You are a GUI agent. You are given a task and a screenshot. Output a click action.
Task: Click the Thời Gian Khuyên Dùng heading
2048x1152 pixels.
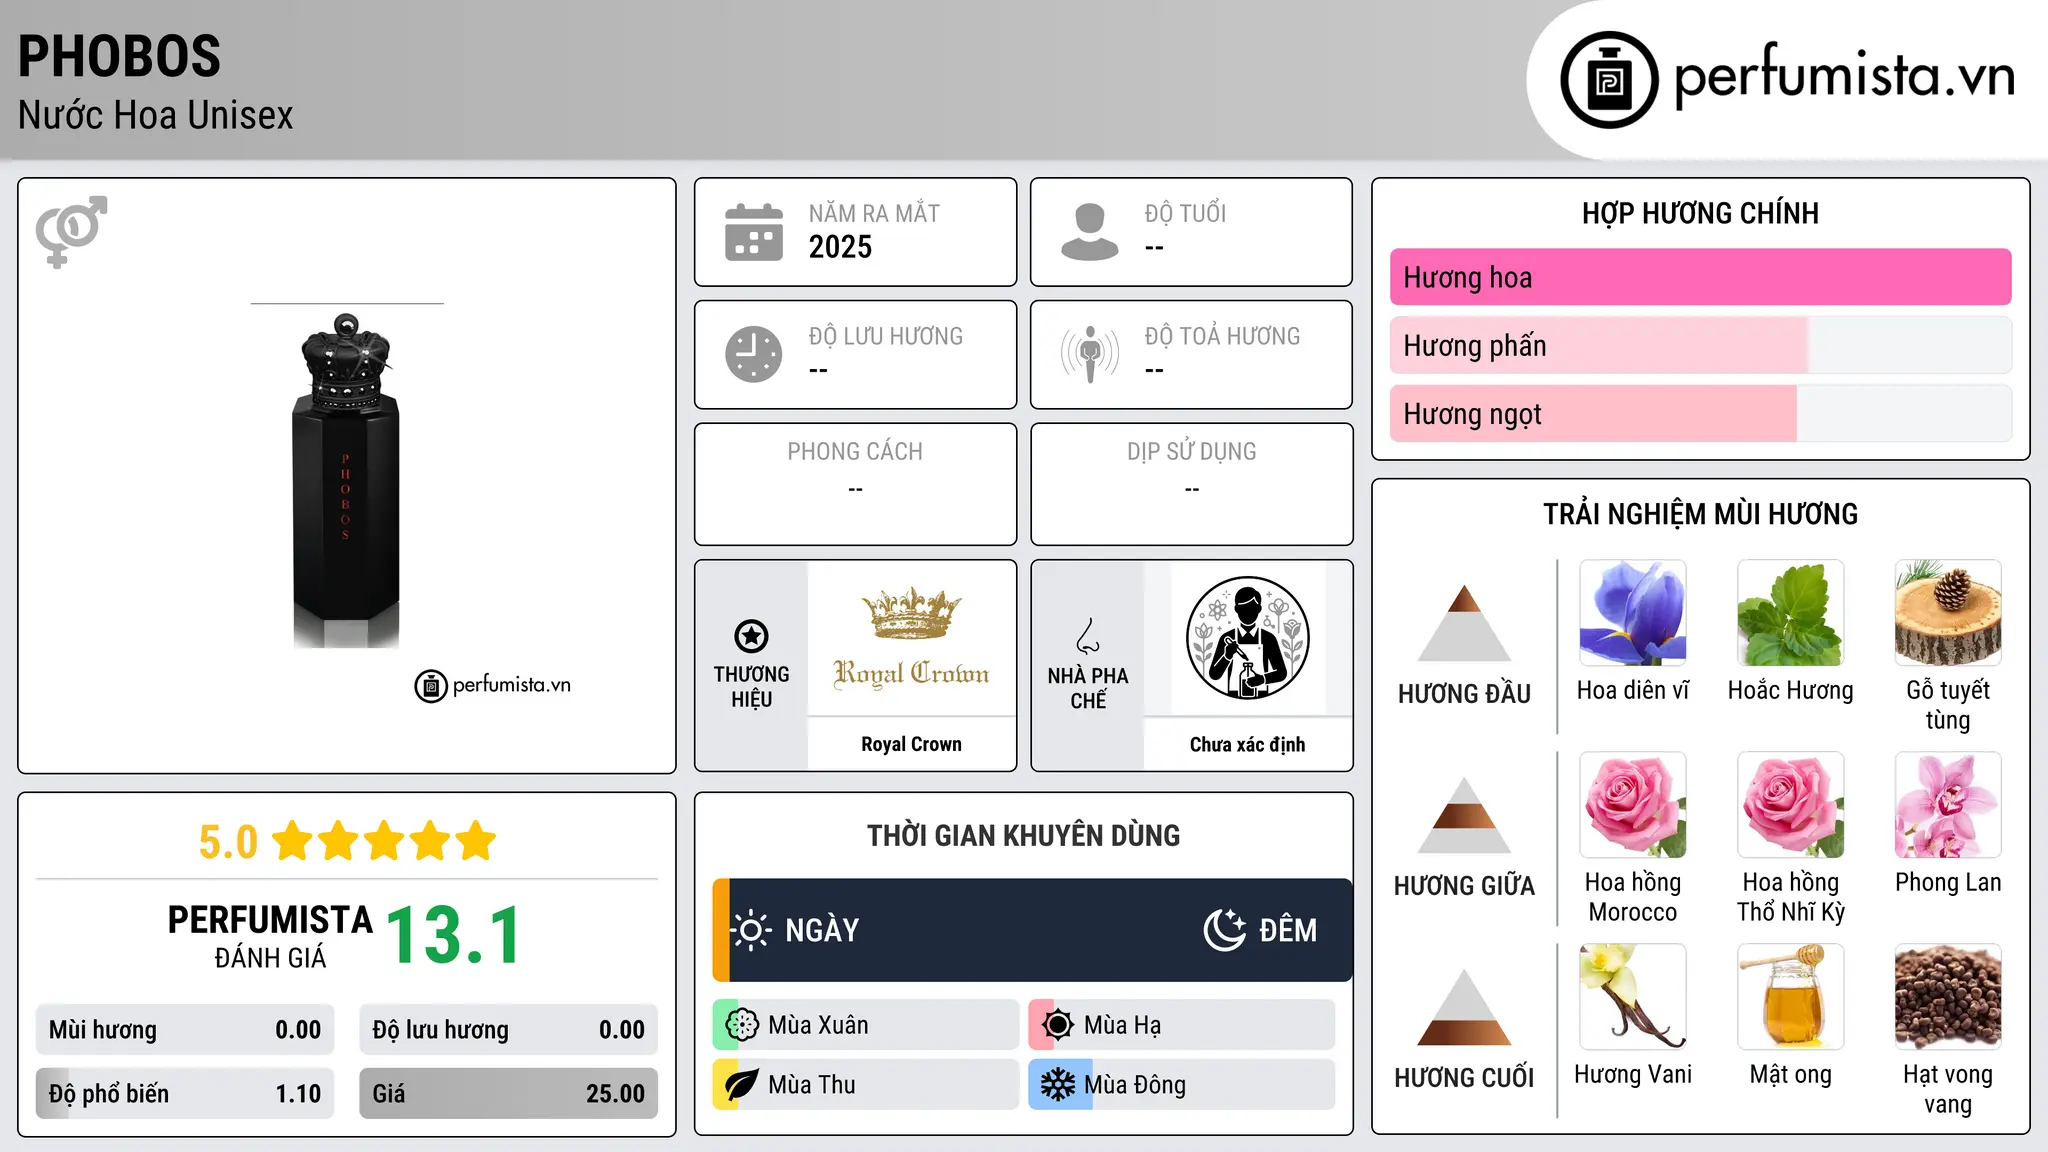pyautogui.click(x=1023, y=835)
